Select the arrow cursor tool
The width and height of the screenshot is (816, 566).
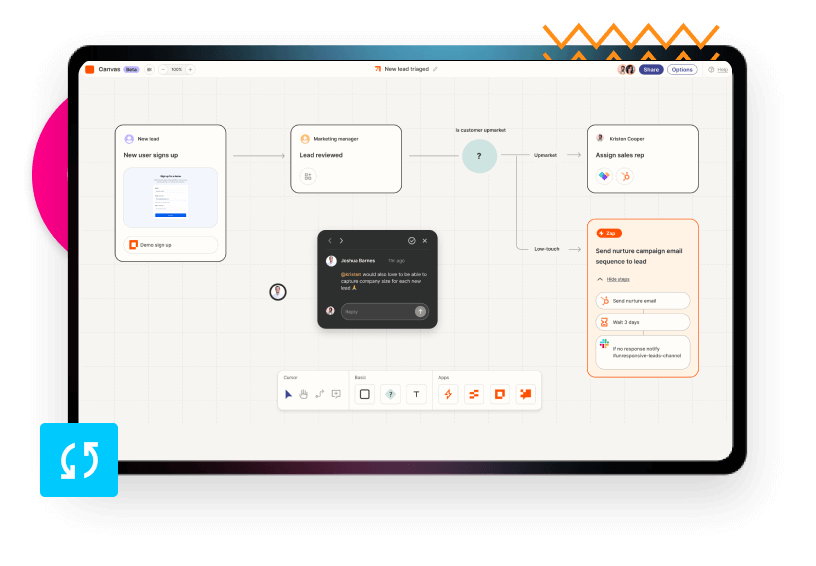point(289,394)
